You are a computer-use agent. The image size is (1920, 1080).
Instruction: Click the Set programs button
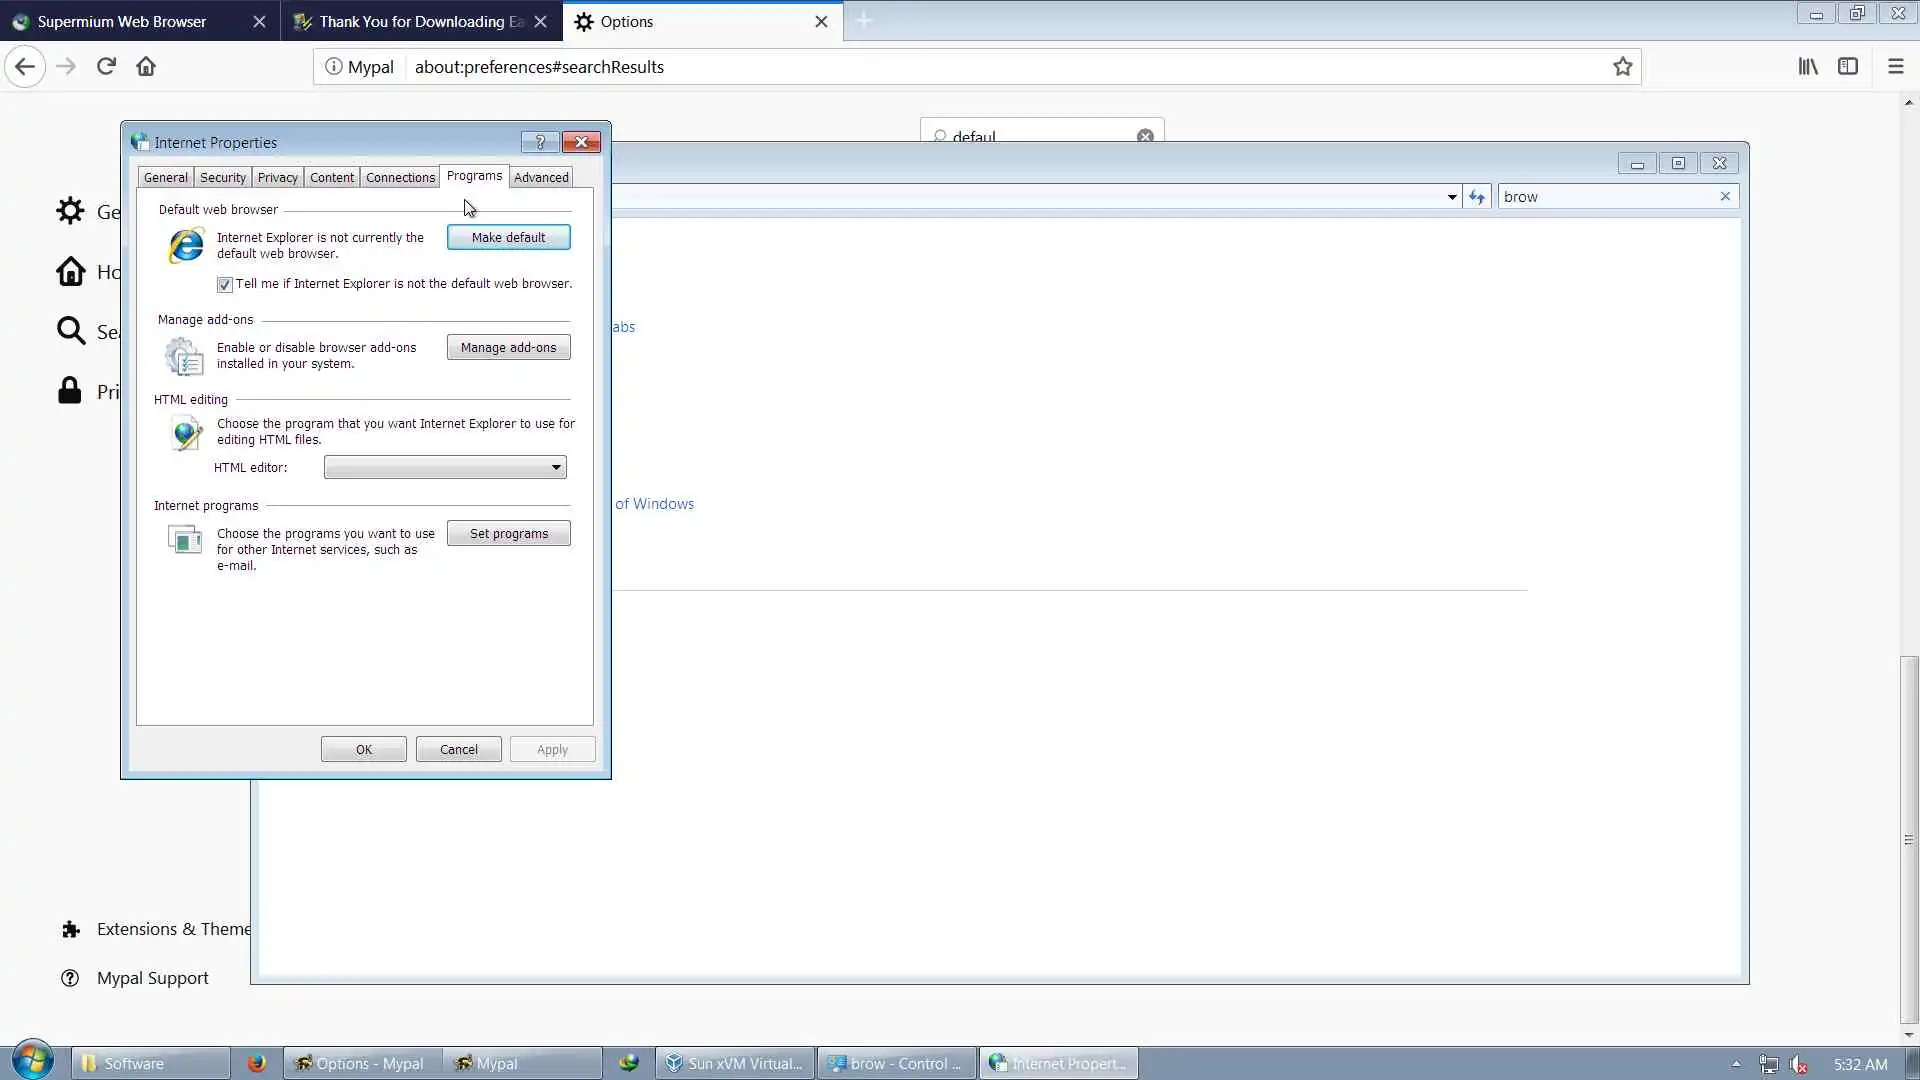(508, 533)
